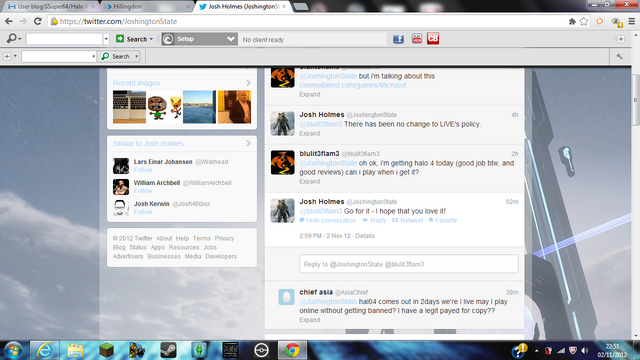
Task: Click the clock showing 22:51
Action: 612,347
